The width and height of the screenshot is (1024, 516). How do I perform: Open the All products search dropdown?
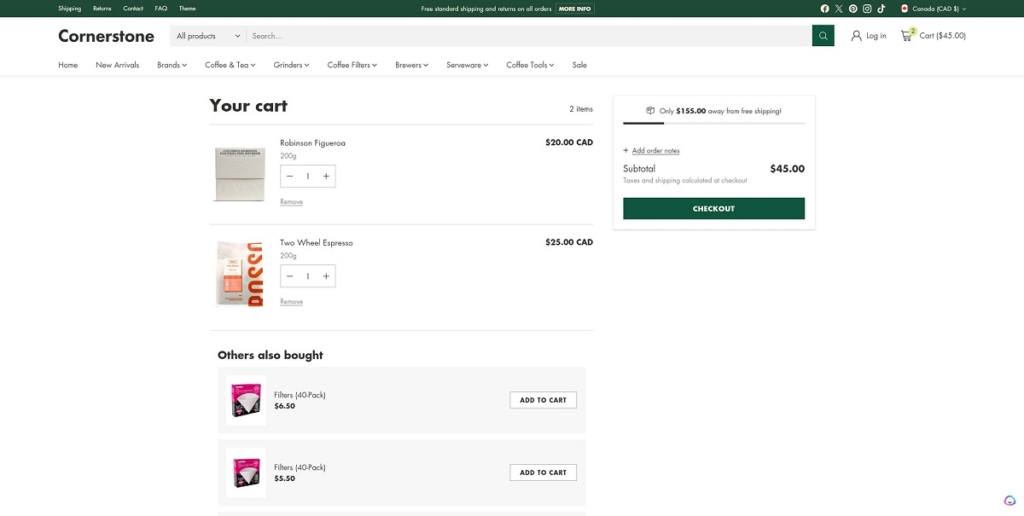click(208, 36)
